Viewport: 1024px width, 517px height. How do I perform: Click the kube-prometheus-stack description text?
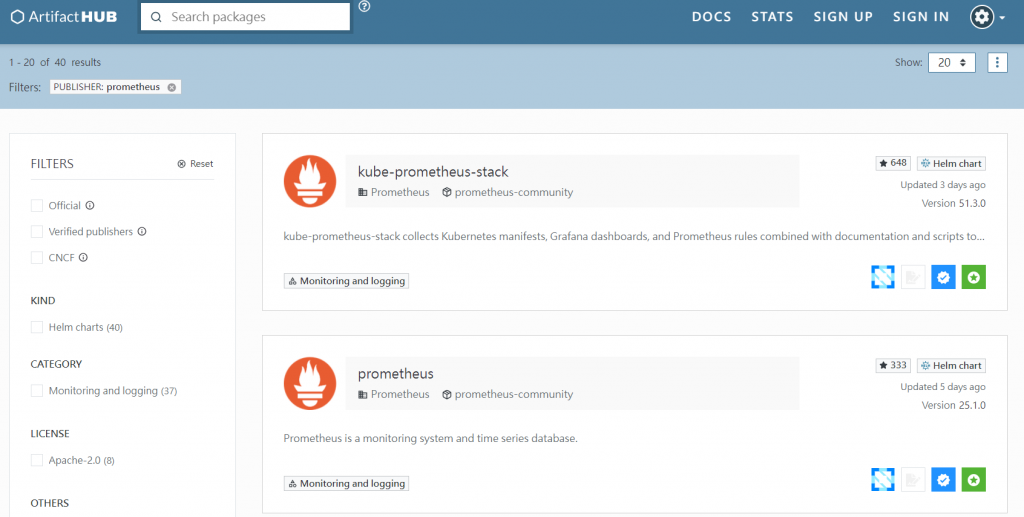pyautogui.click(x=634, y=236)
